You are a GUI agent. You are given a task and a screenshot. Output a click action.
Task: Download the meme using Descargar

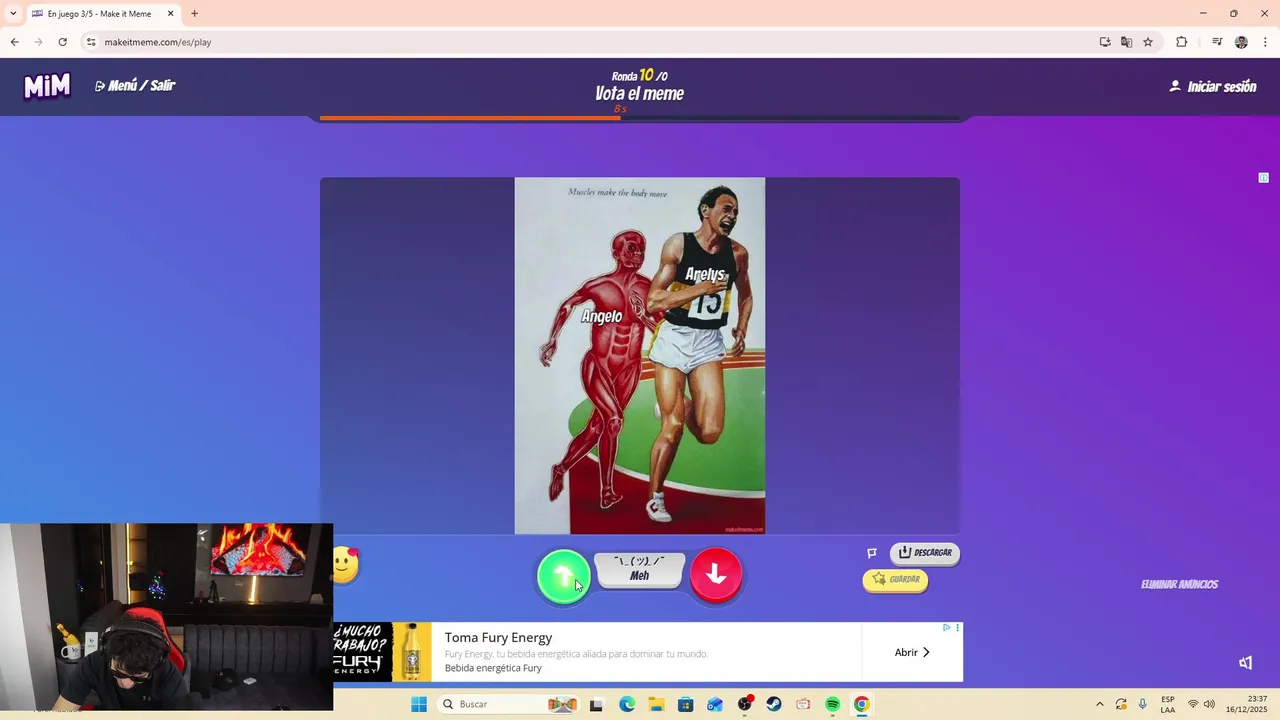pos(925,553)
